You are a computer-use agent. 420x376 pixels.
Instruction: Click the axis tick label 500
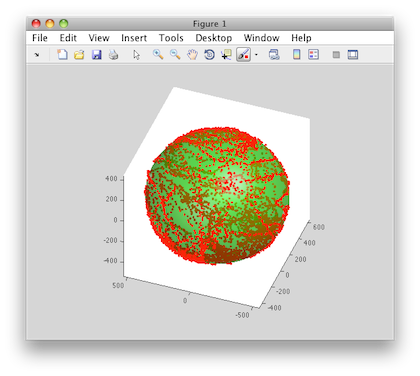click(x=118, y=286)
